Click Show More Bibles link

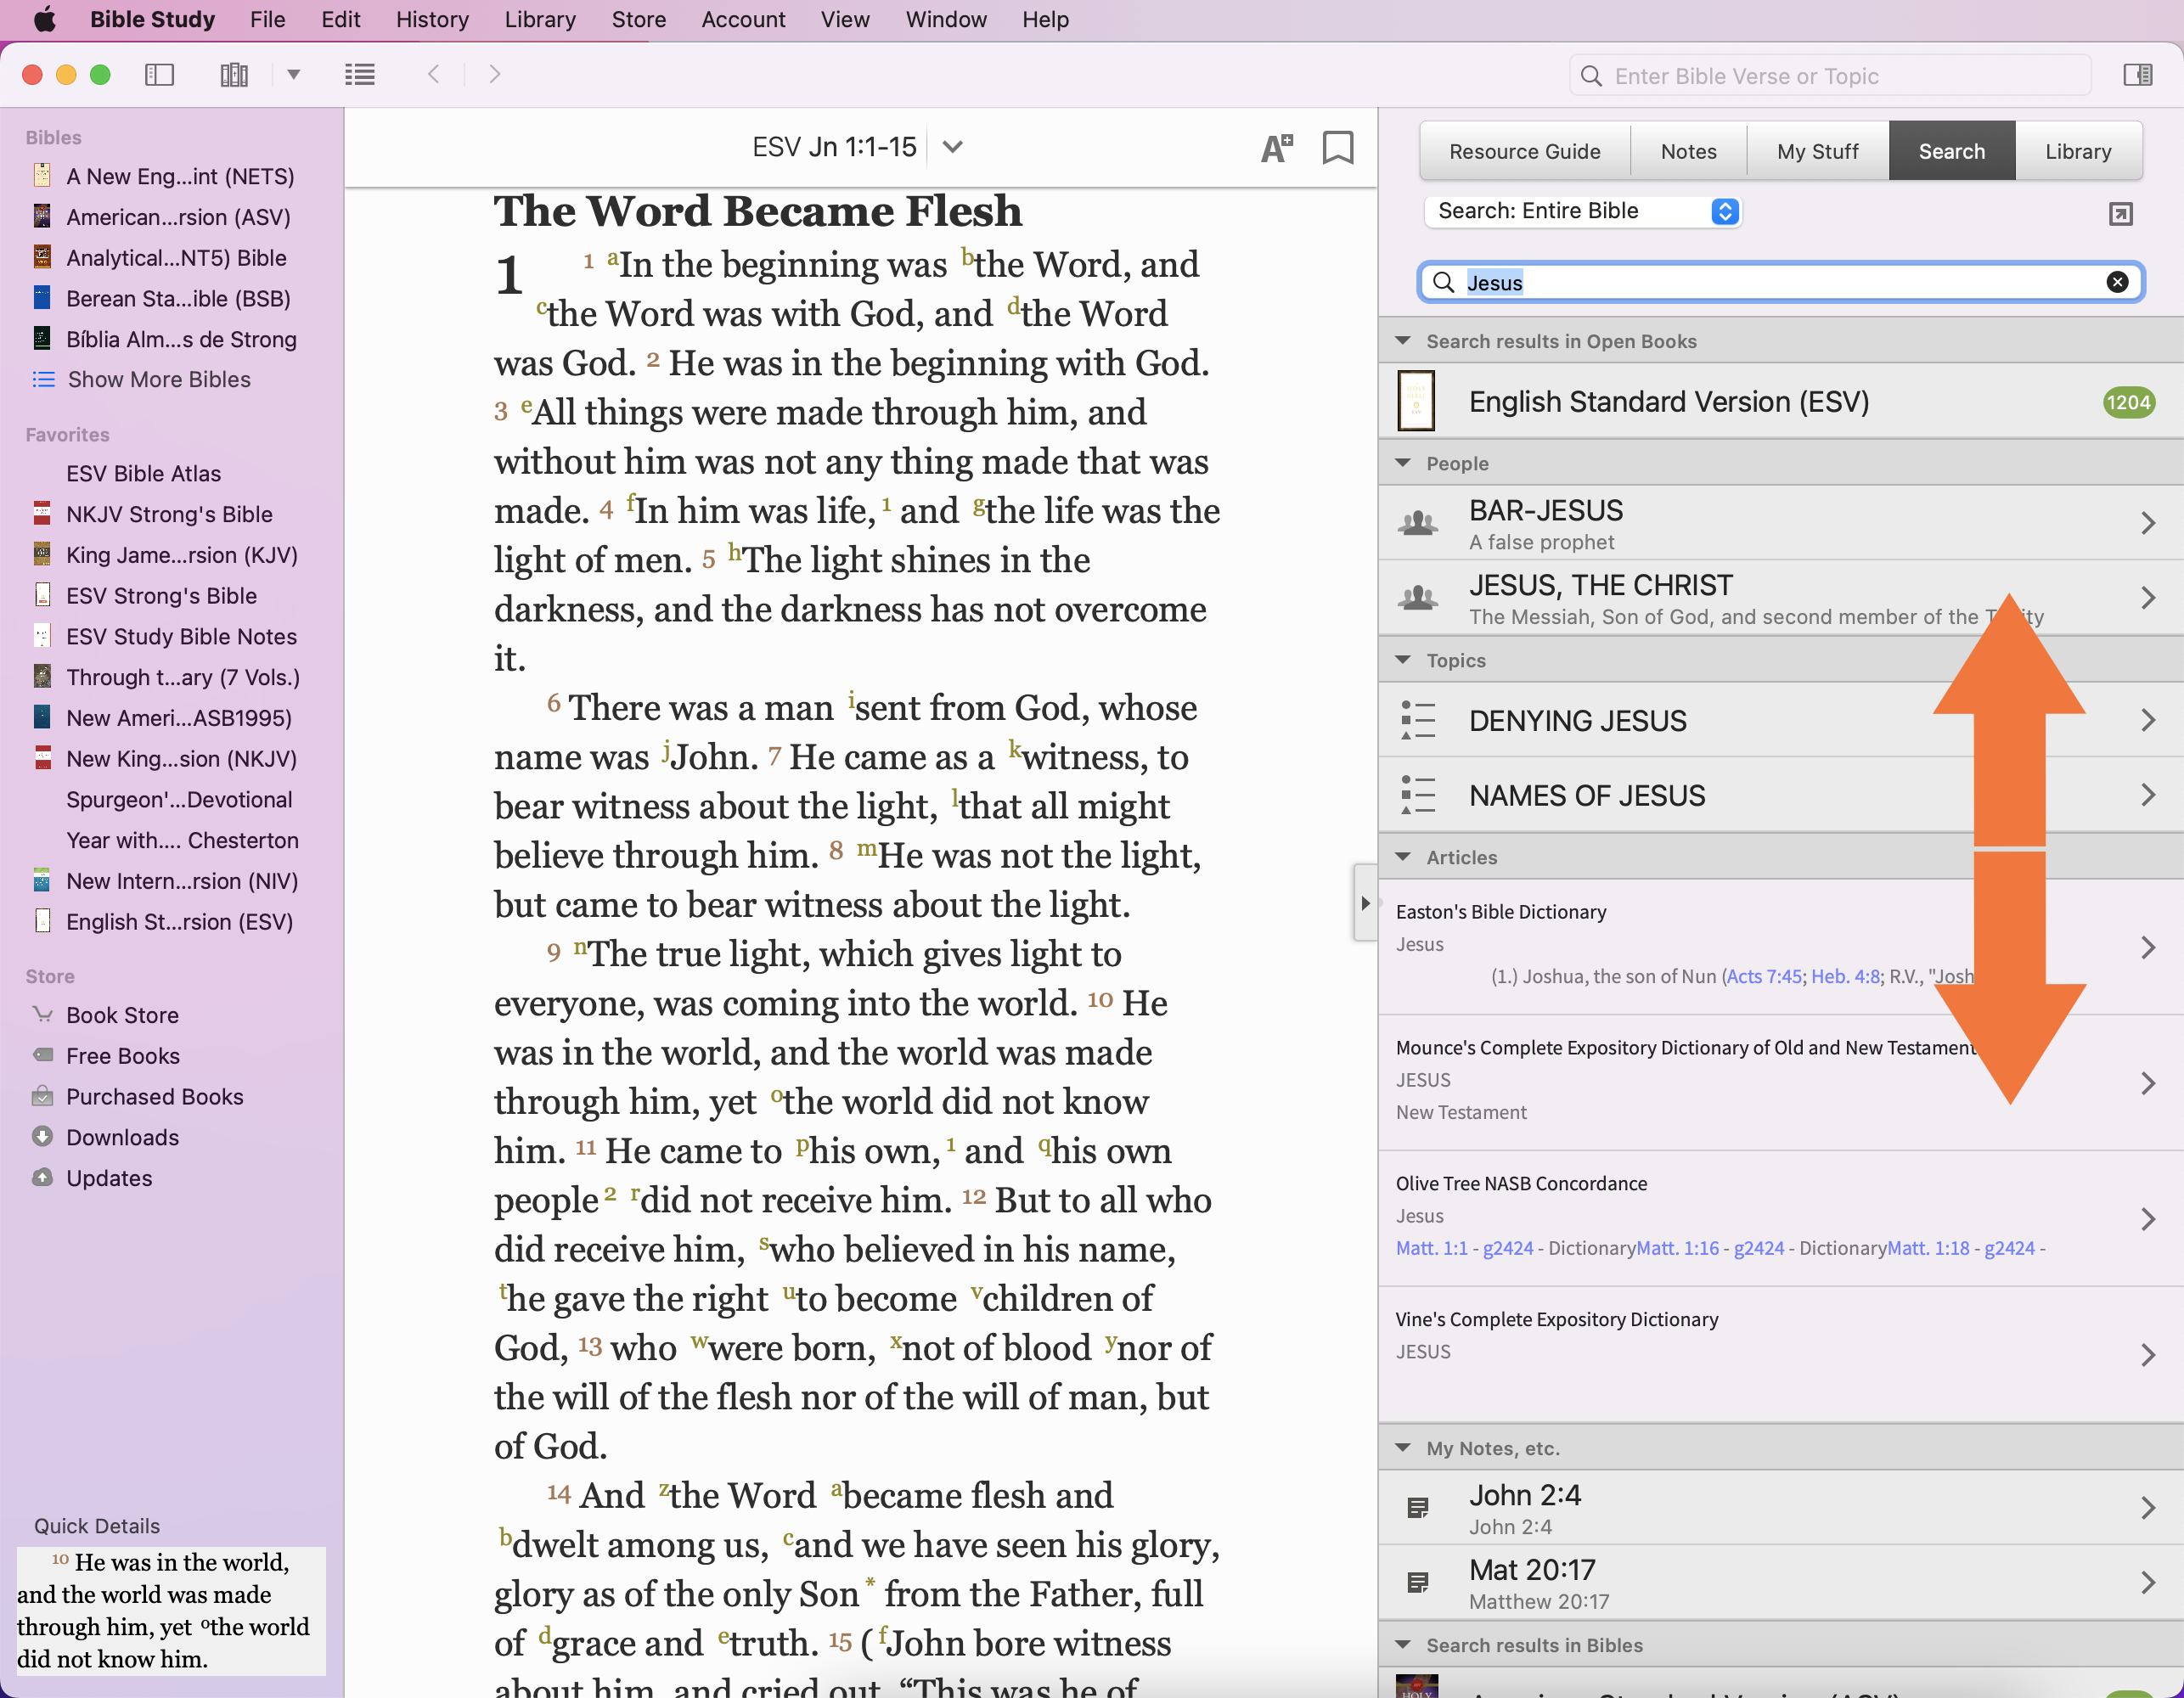click(x=158, y=380)
